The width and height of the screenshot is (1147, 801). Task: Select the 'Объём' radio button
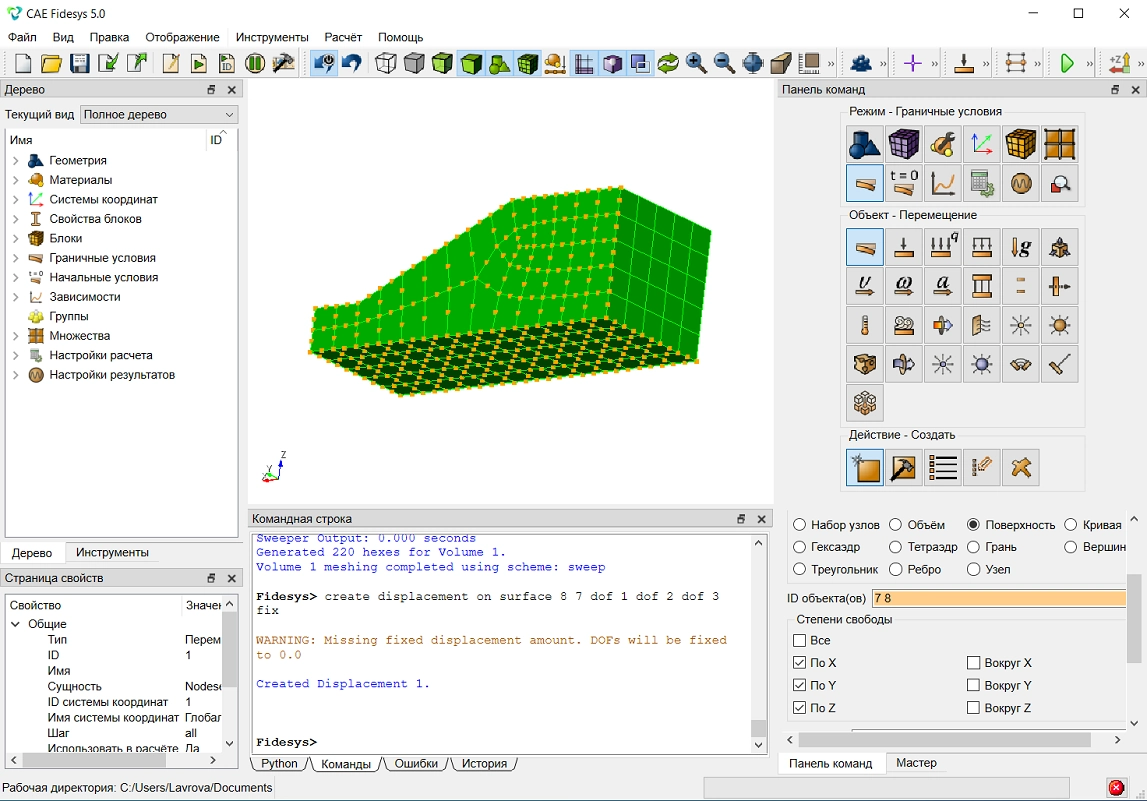pos(895,524)
